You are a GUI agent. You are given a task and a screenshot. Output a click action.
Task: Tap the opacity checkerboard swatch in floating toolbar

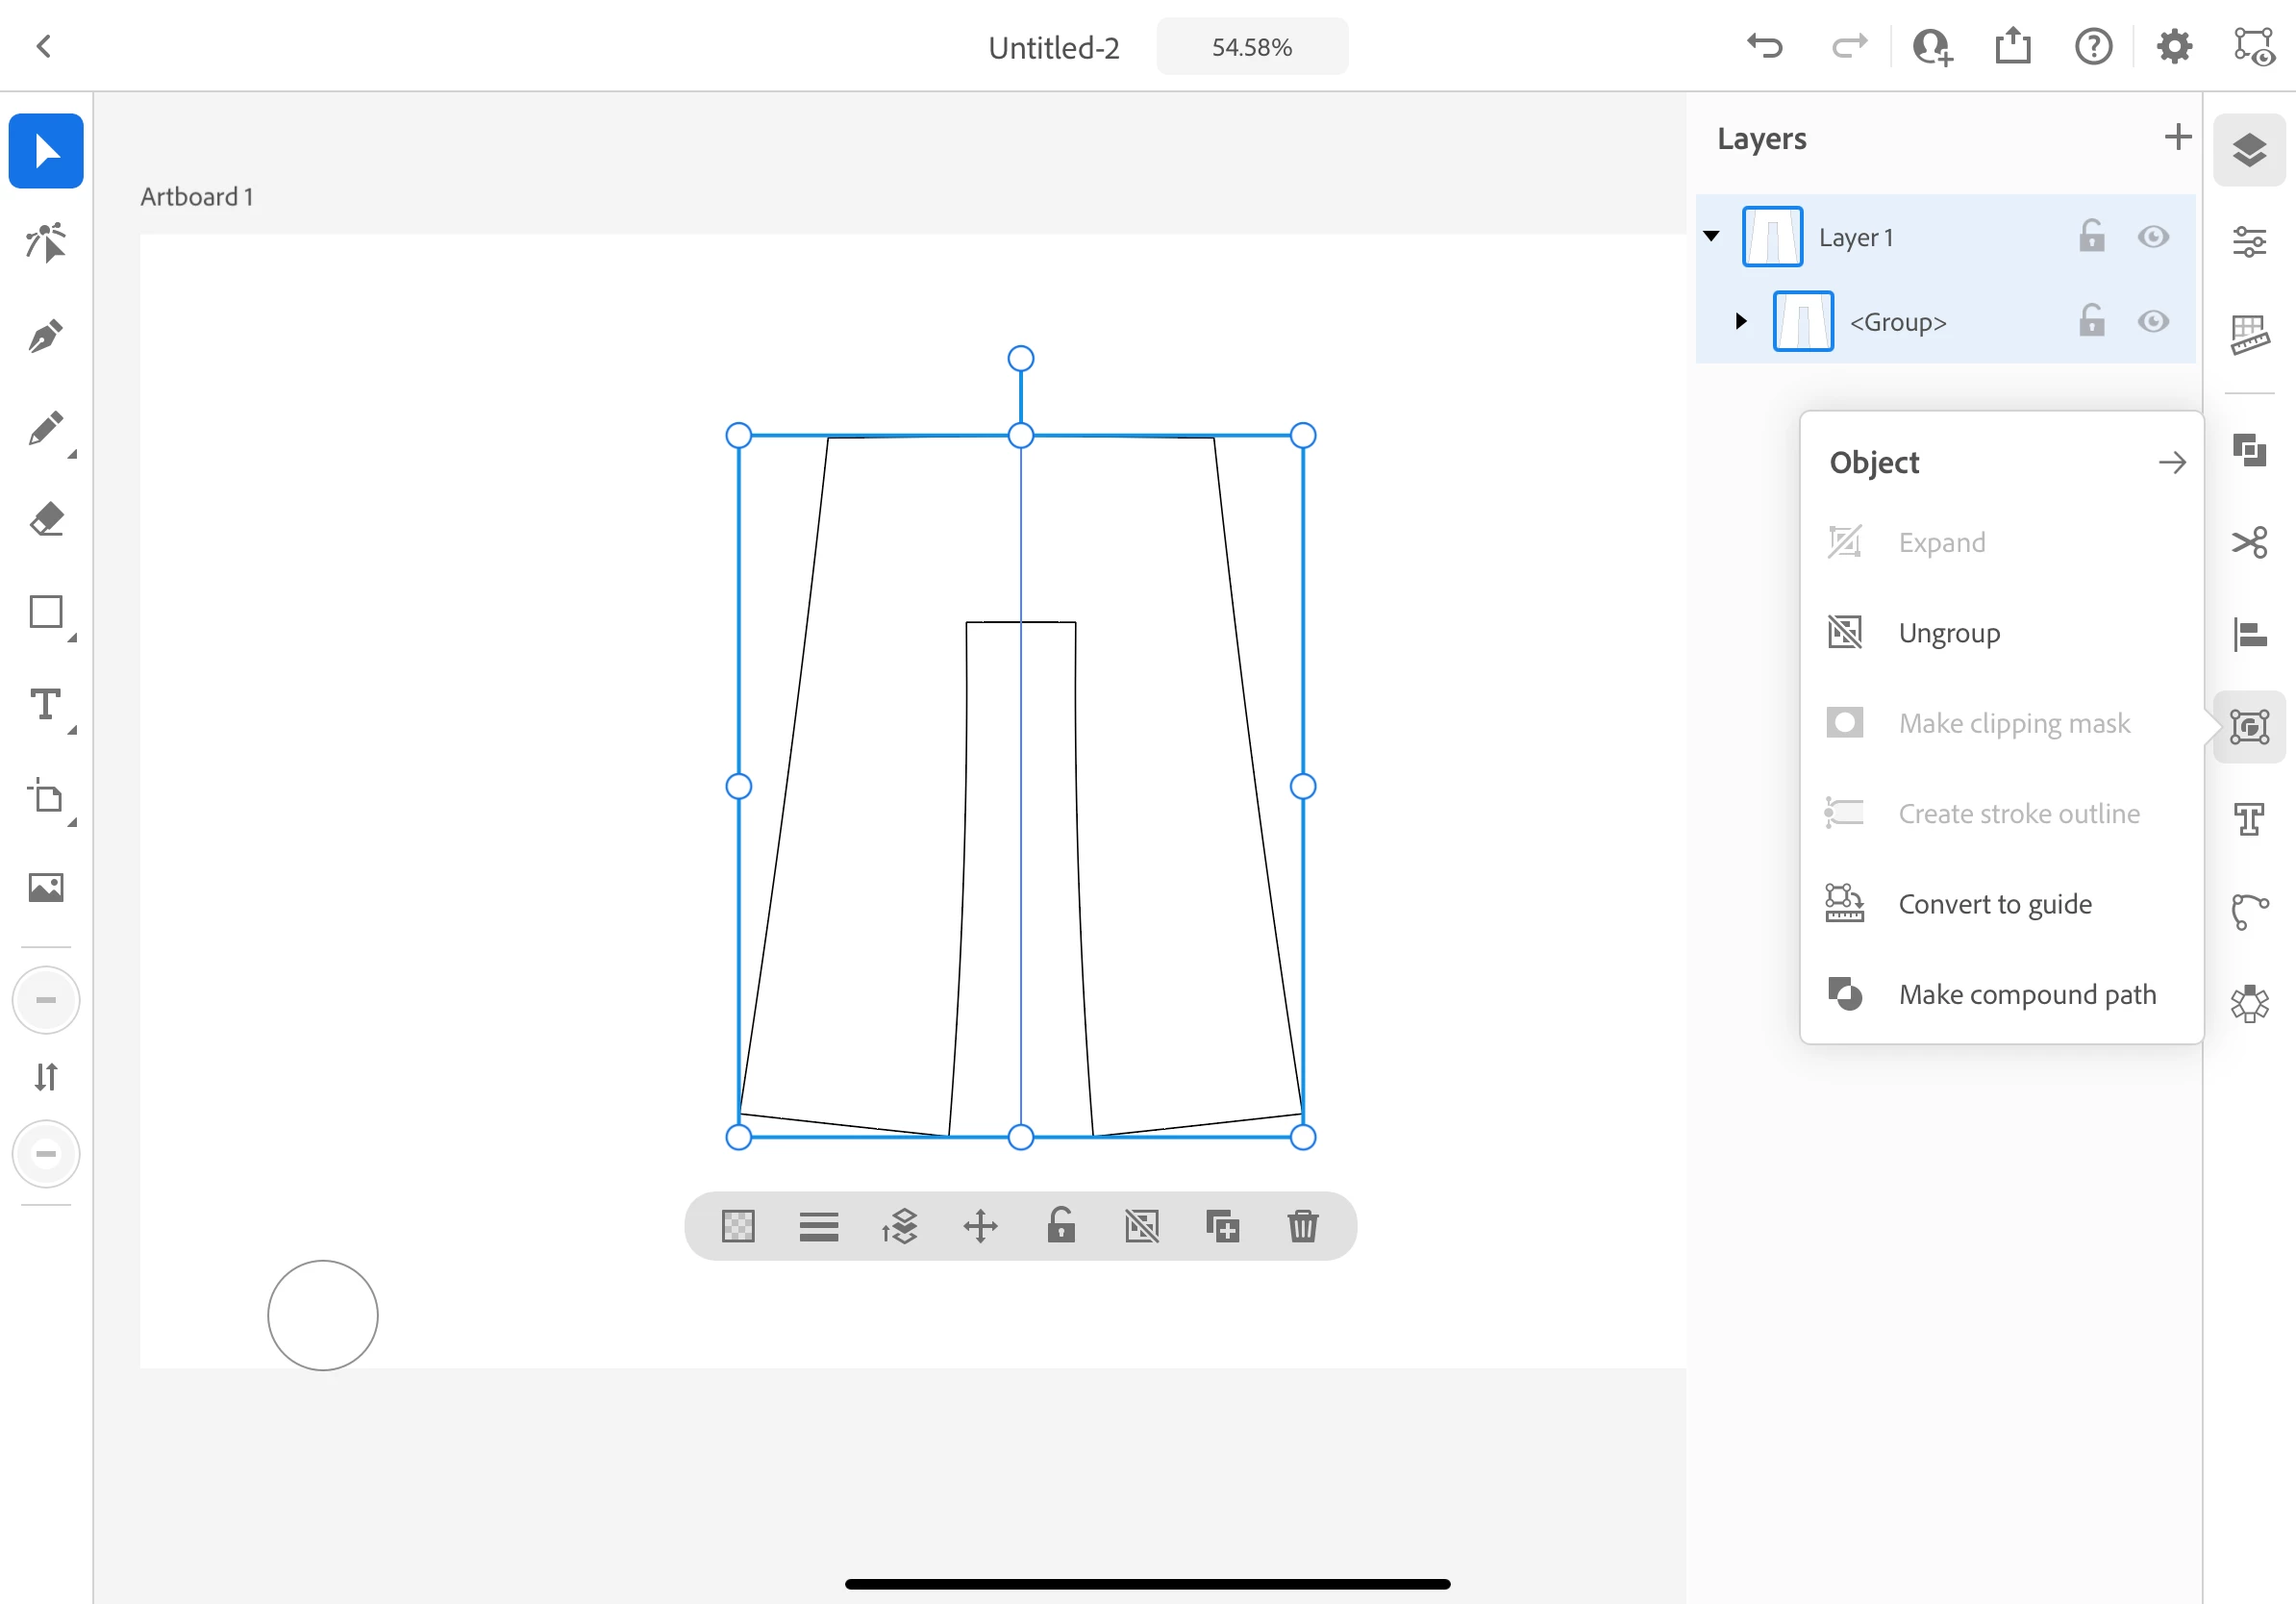738,1226
